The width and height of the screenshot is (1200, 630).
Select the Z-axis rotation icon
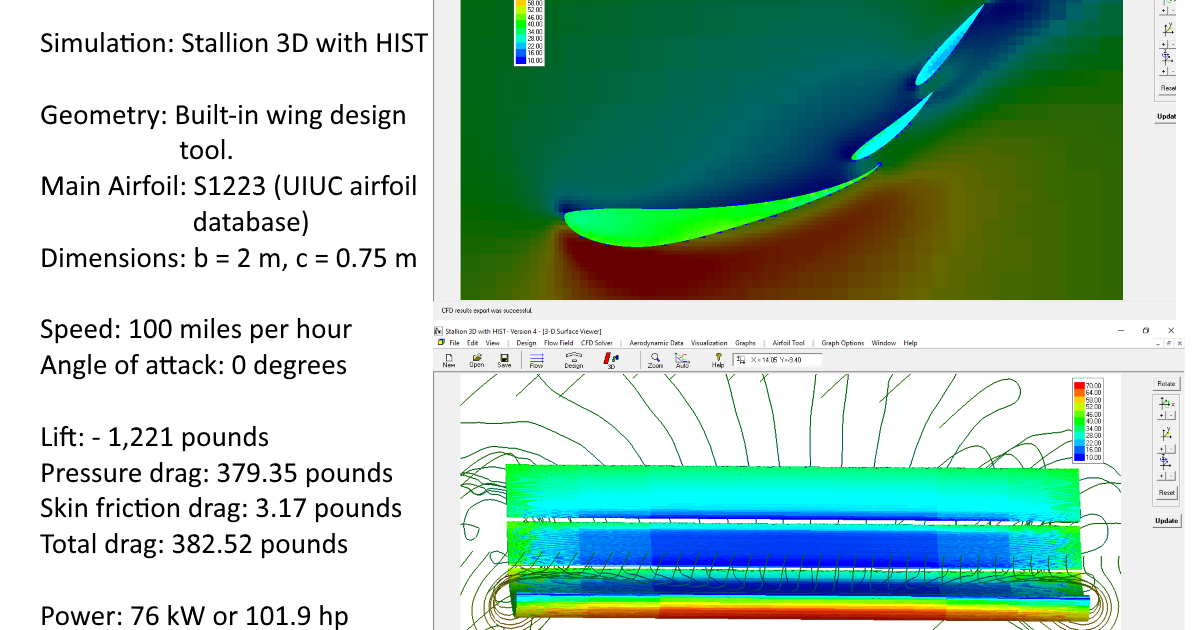[x=1164, y=464]
